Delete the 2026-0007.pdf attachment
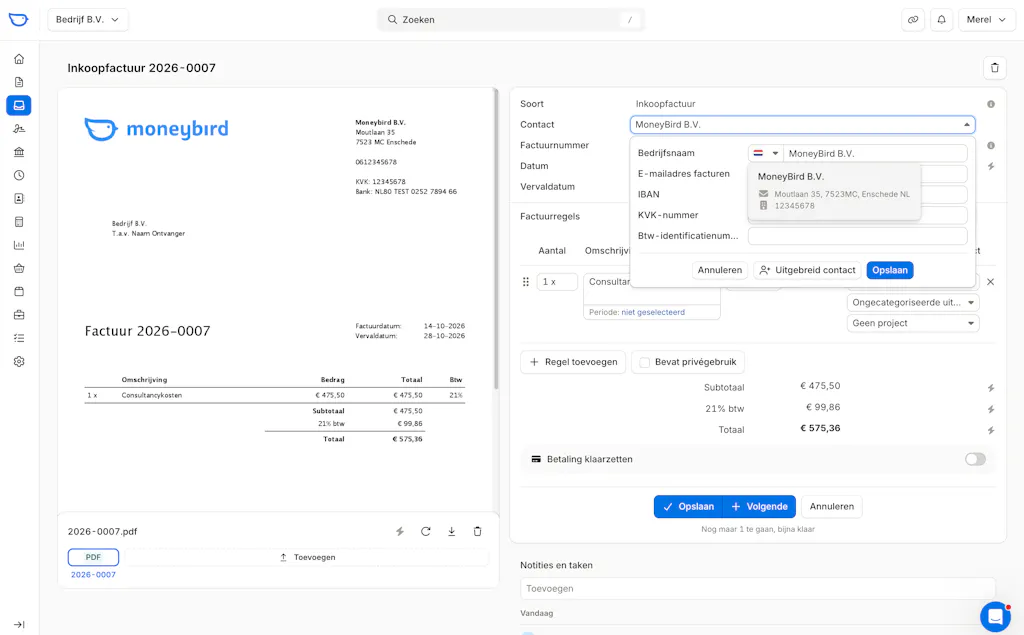The image size is (1024, 635). pos(477,532)
